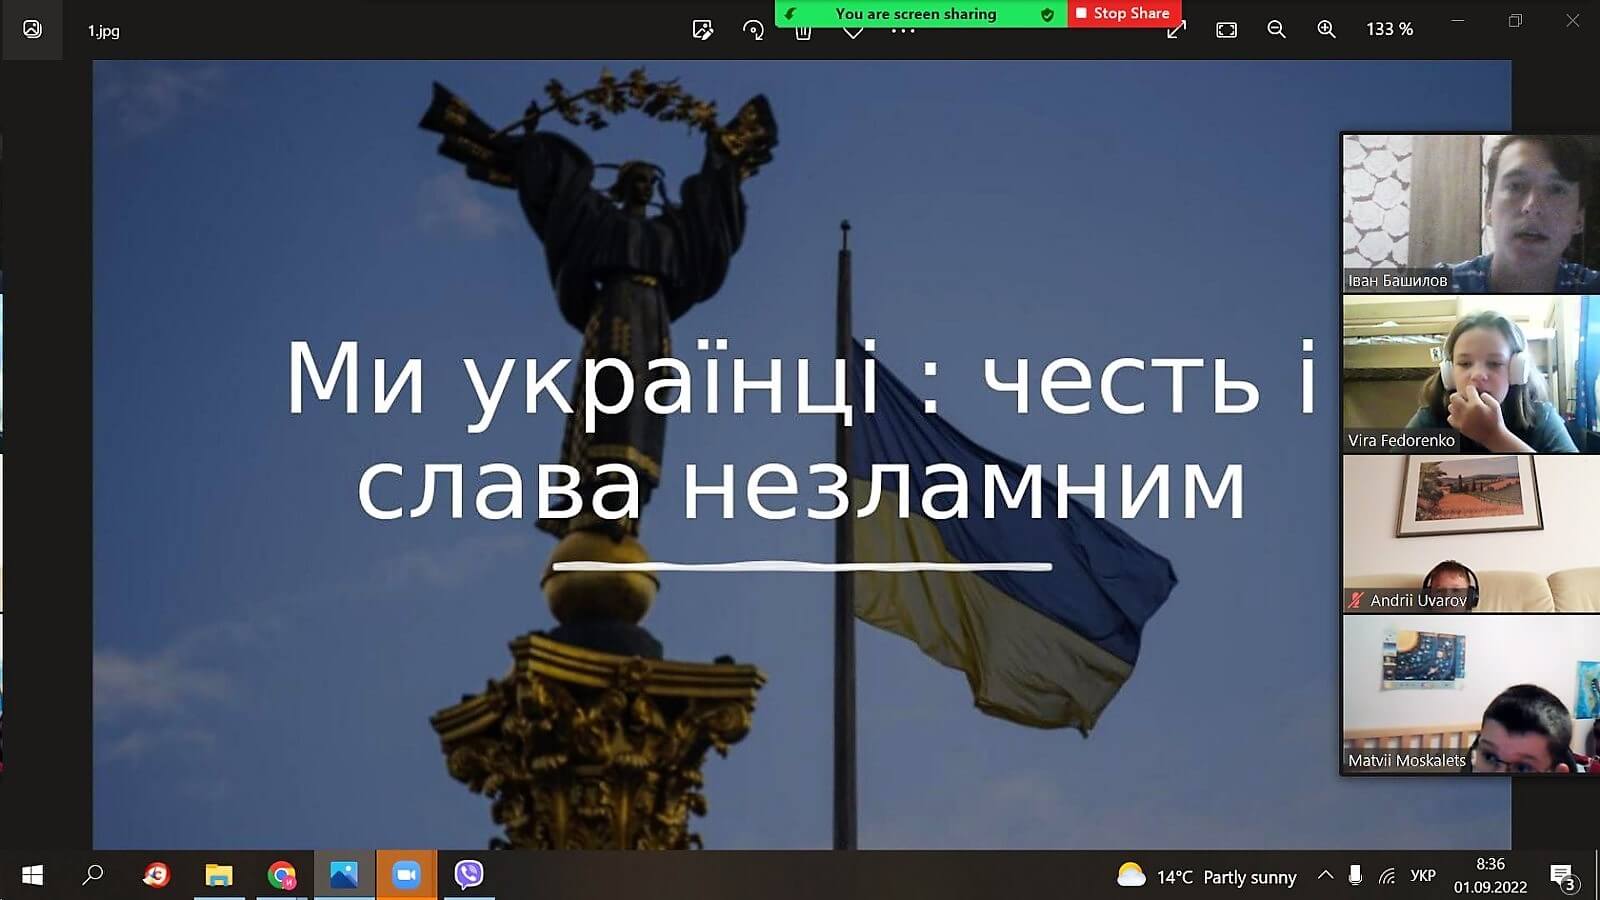This screenshot has height=900, width=1600.
Task: Click the Stop Share button
Action: click(1124, 13)
